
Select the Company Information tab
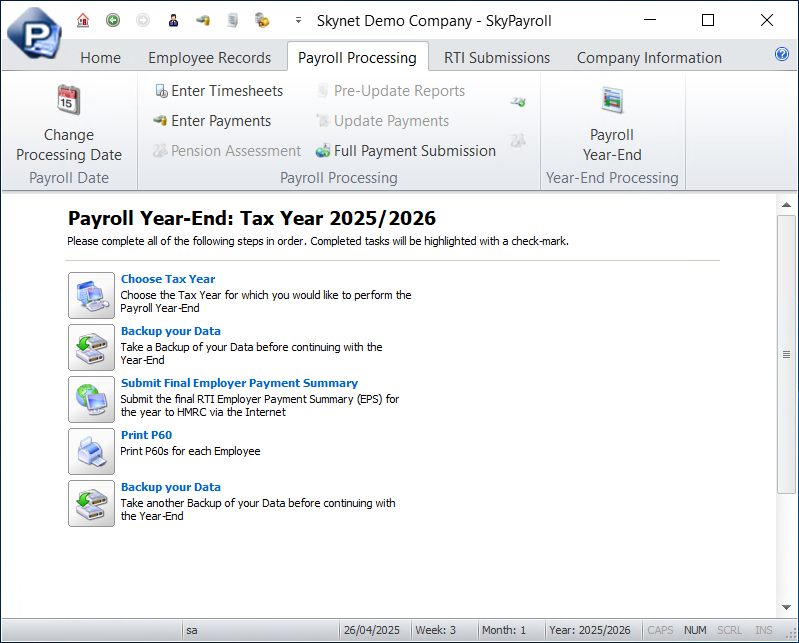(x=649, y=58)
